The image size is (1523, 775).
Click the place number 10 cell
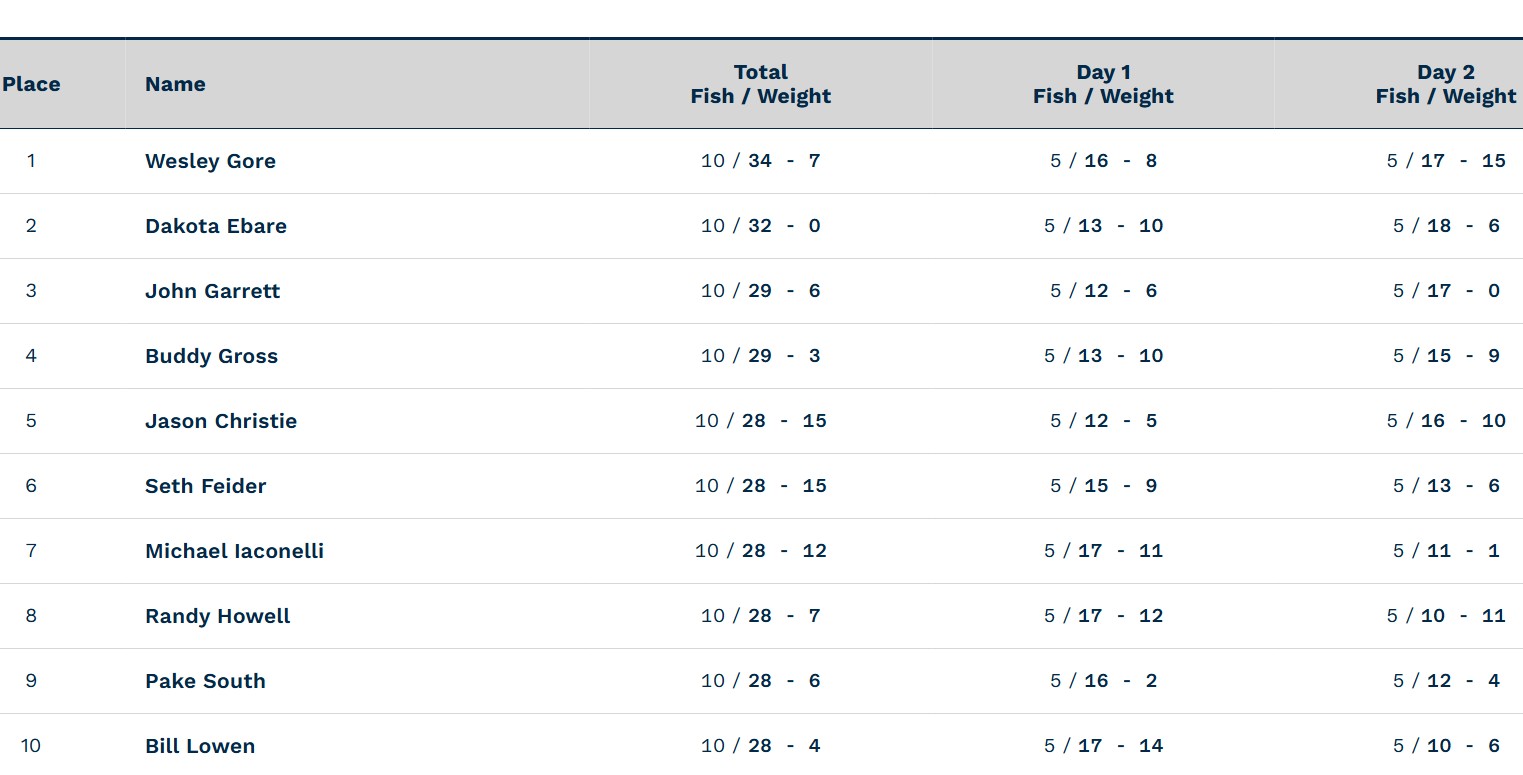pyautogui.click(x=31, y=746)
